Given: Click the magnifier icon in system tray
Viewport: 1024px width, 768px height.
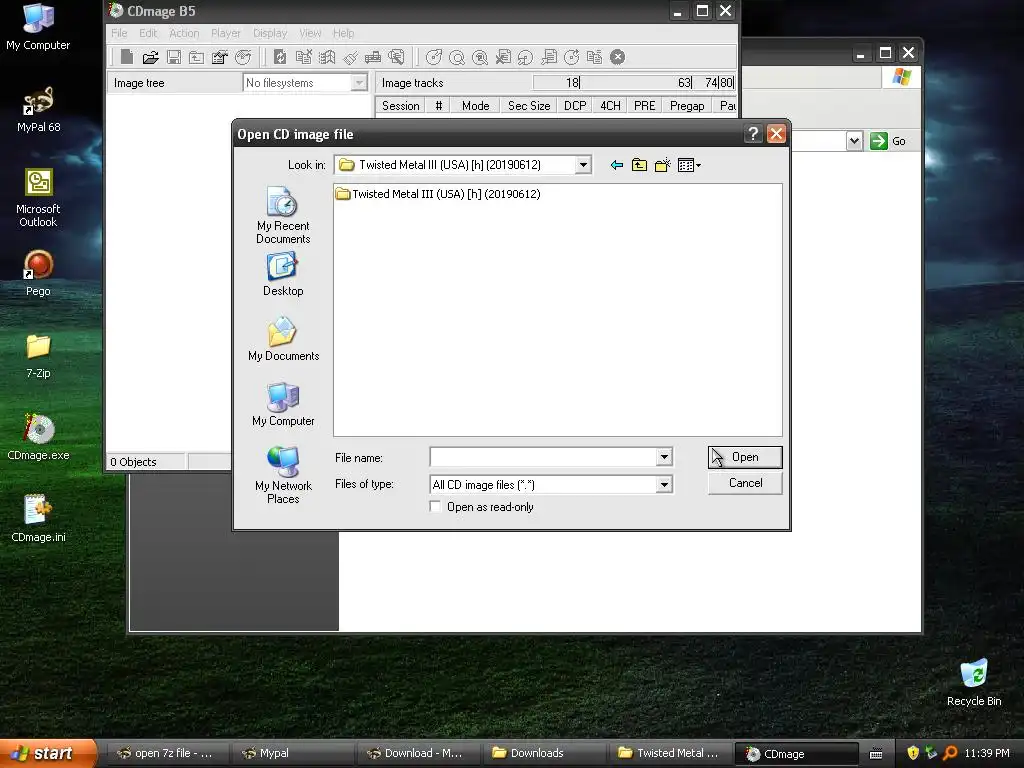Looking at the screenshot, I should pyautogui.click(x=950, y=753).
